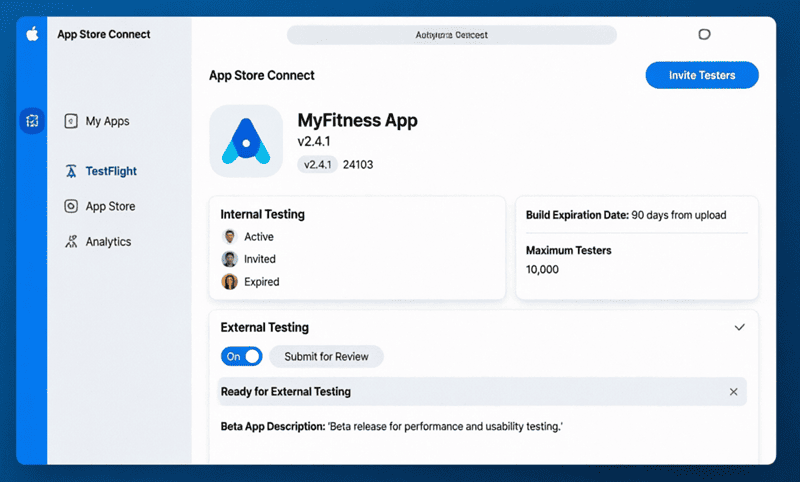800x482 pixels.
Task: Click the Expired tester avatar
Action: [x=230, y=282]
